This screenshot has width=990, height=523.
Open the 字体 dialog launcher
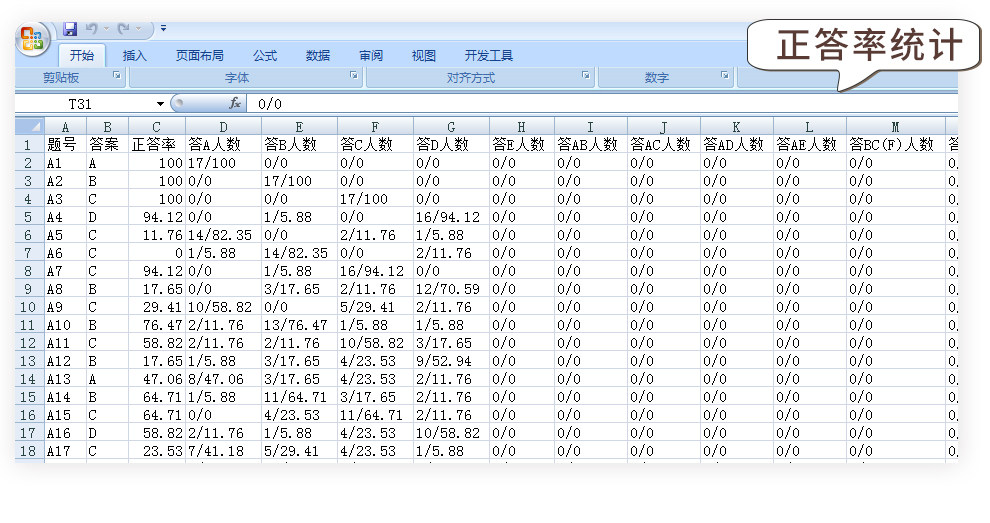click(354, 75)
